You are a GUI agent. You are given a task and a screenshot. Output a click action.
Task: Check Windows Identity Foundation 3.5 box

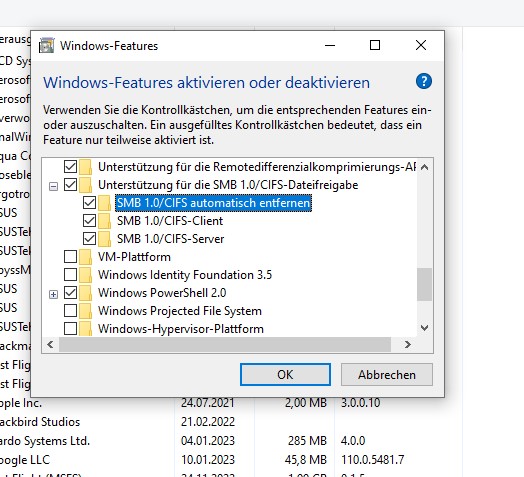pyautogui.click(x=70, y=275)
